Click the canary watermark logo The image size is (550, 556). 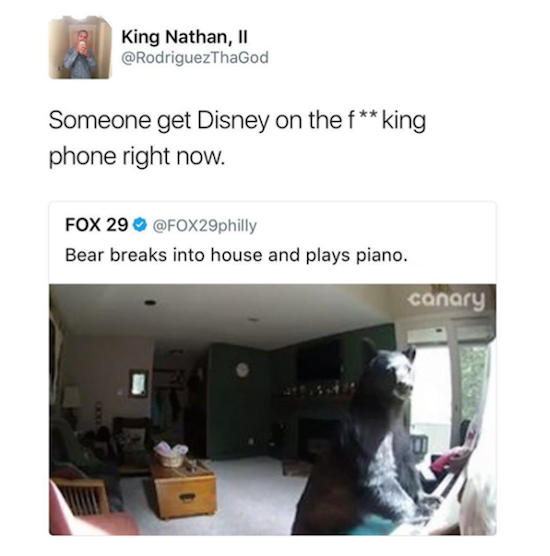(446, 300)
